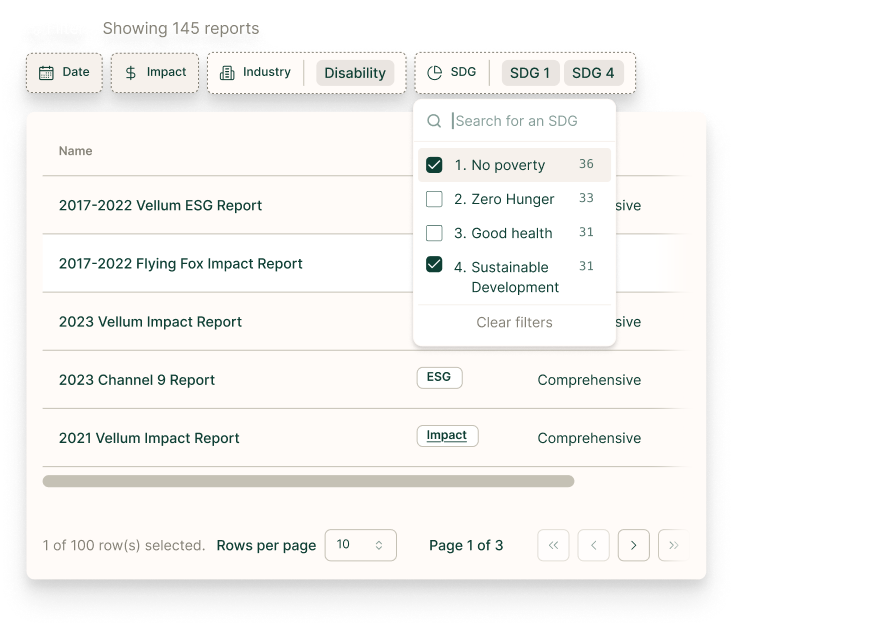Go to the first page arrow

[553, 545]
